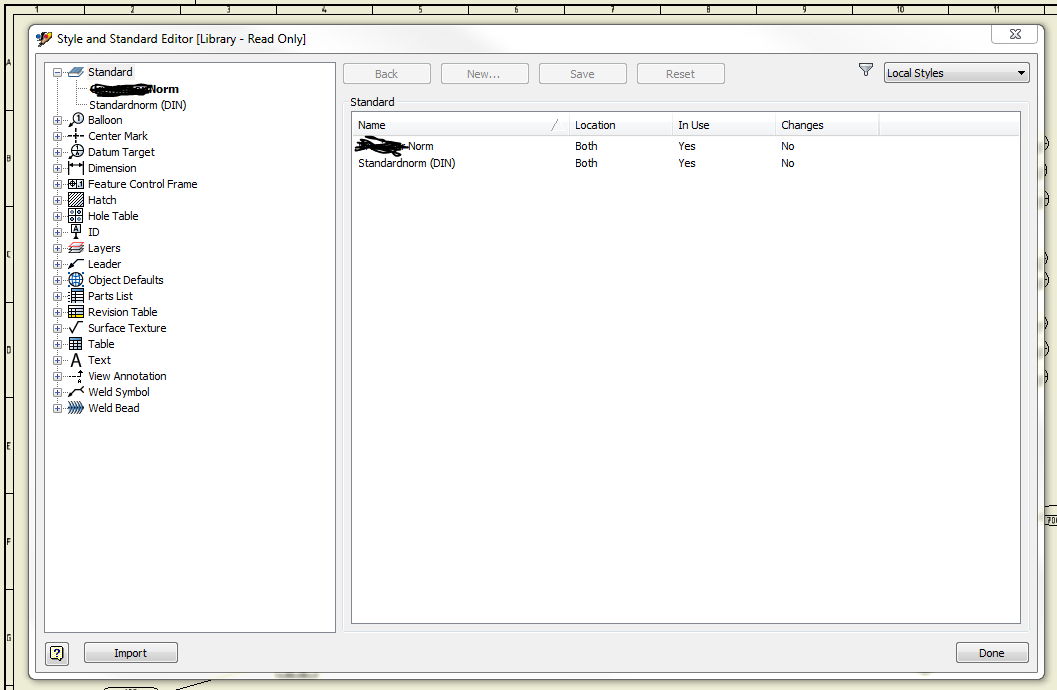This screenshot has width=1057, height=690.
Task: Sort by the In Use column header
Action: point(723,125)
